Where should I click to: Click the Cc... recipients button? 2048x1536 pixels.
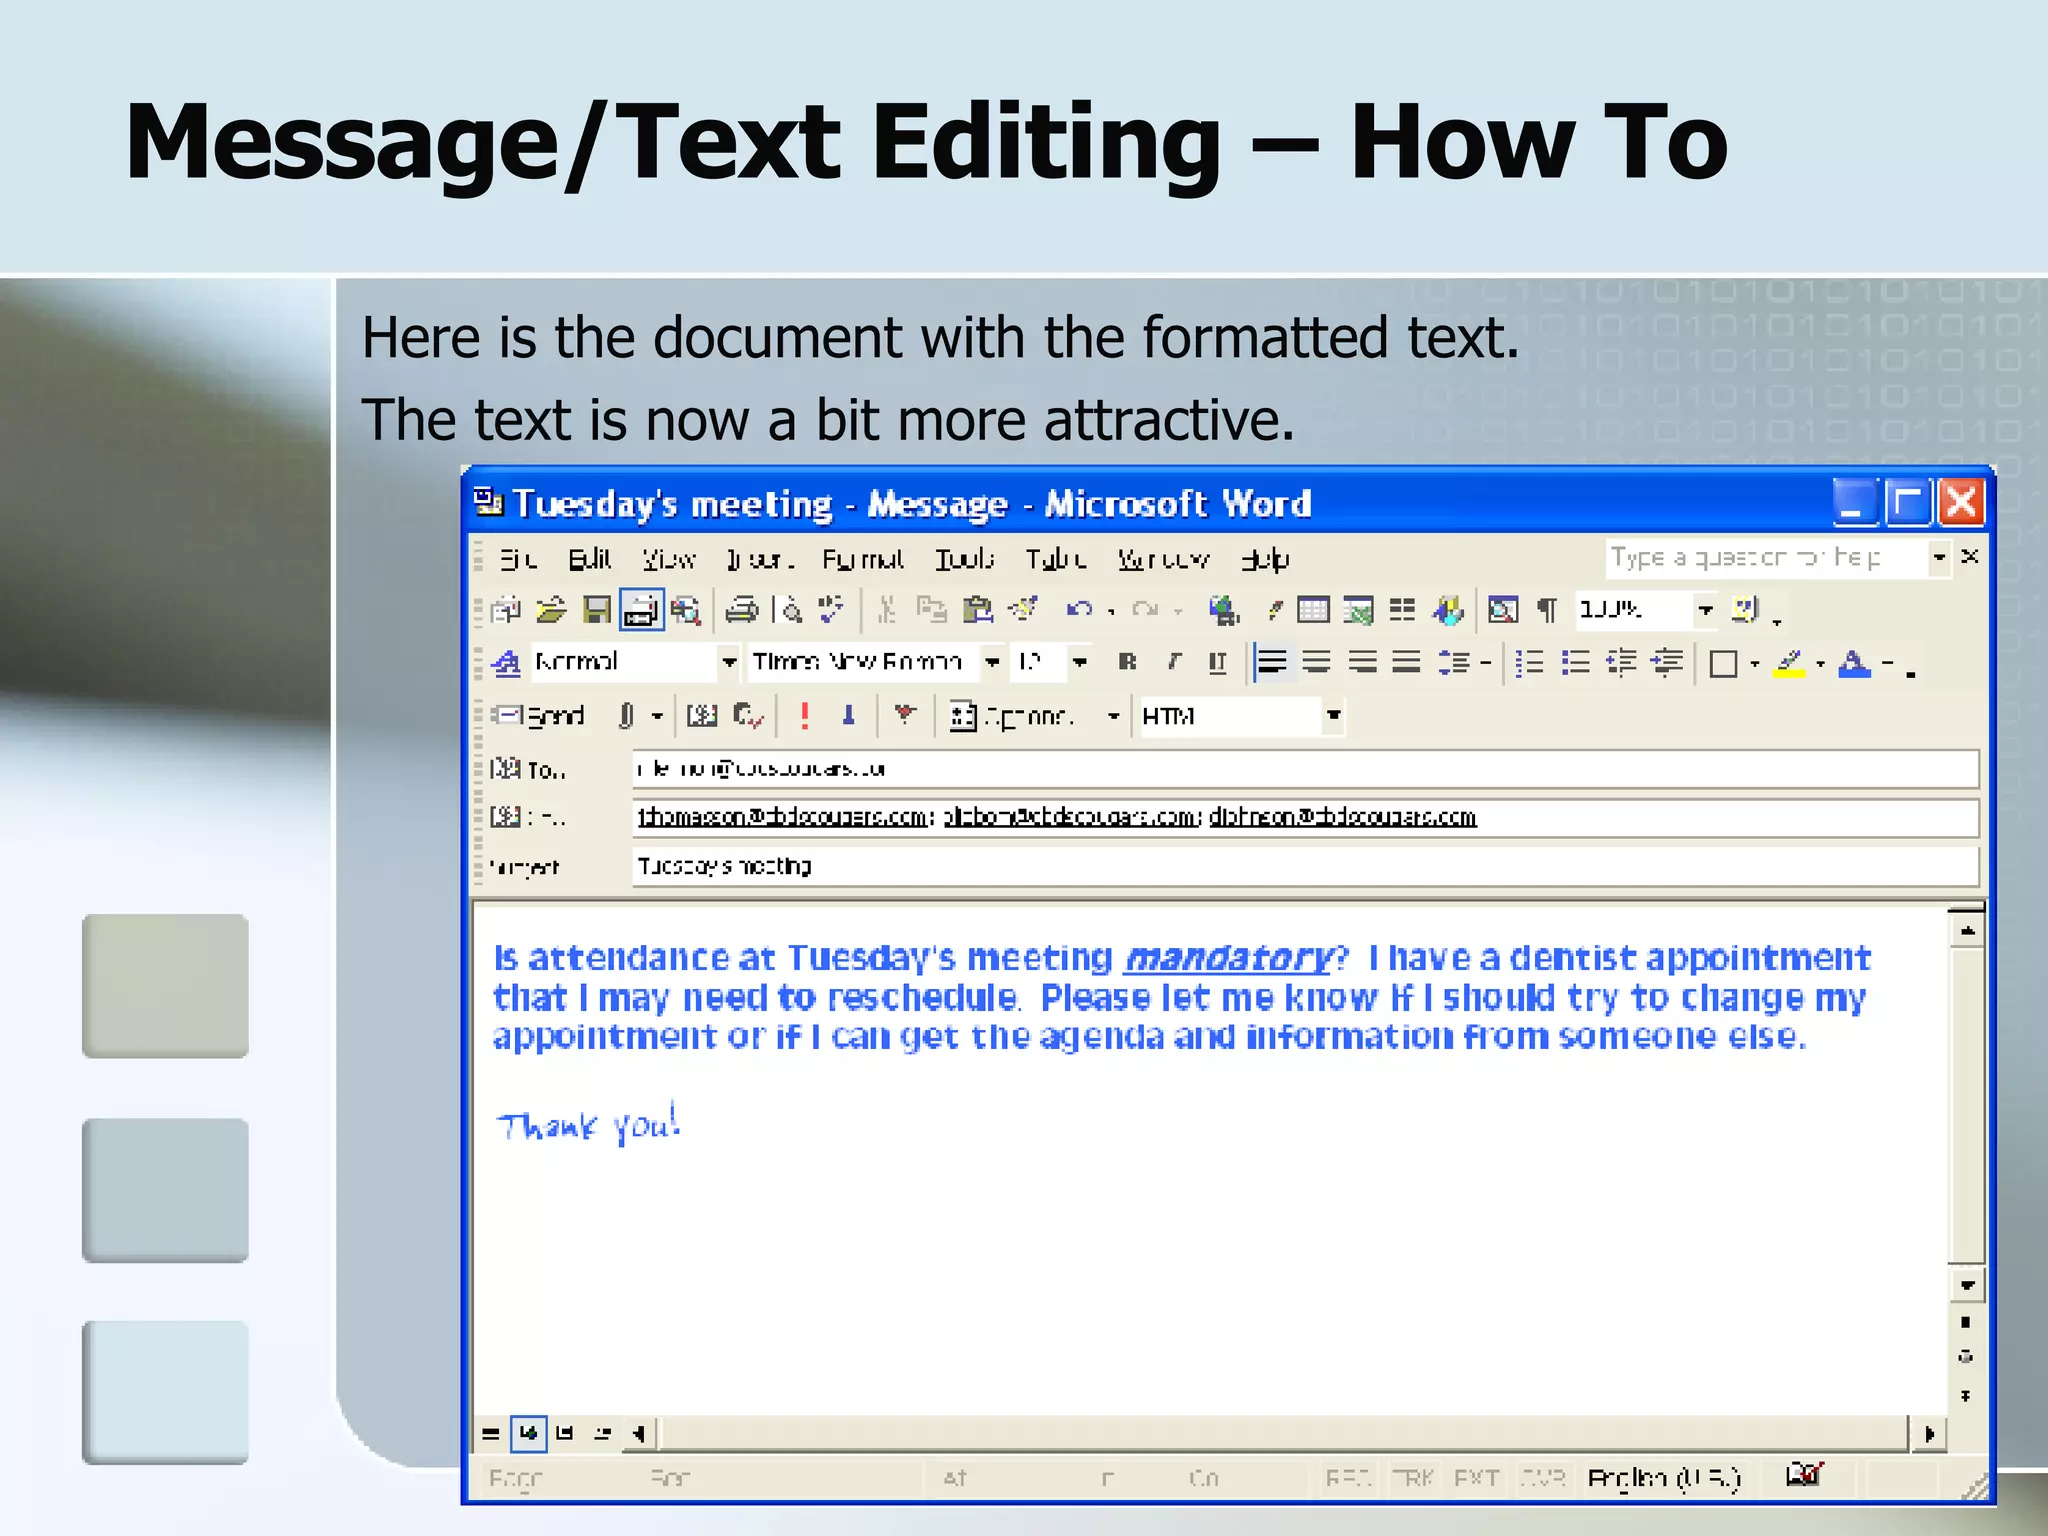pos(529,817)
